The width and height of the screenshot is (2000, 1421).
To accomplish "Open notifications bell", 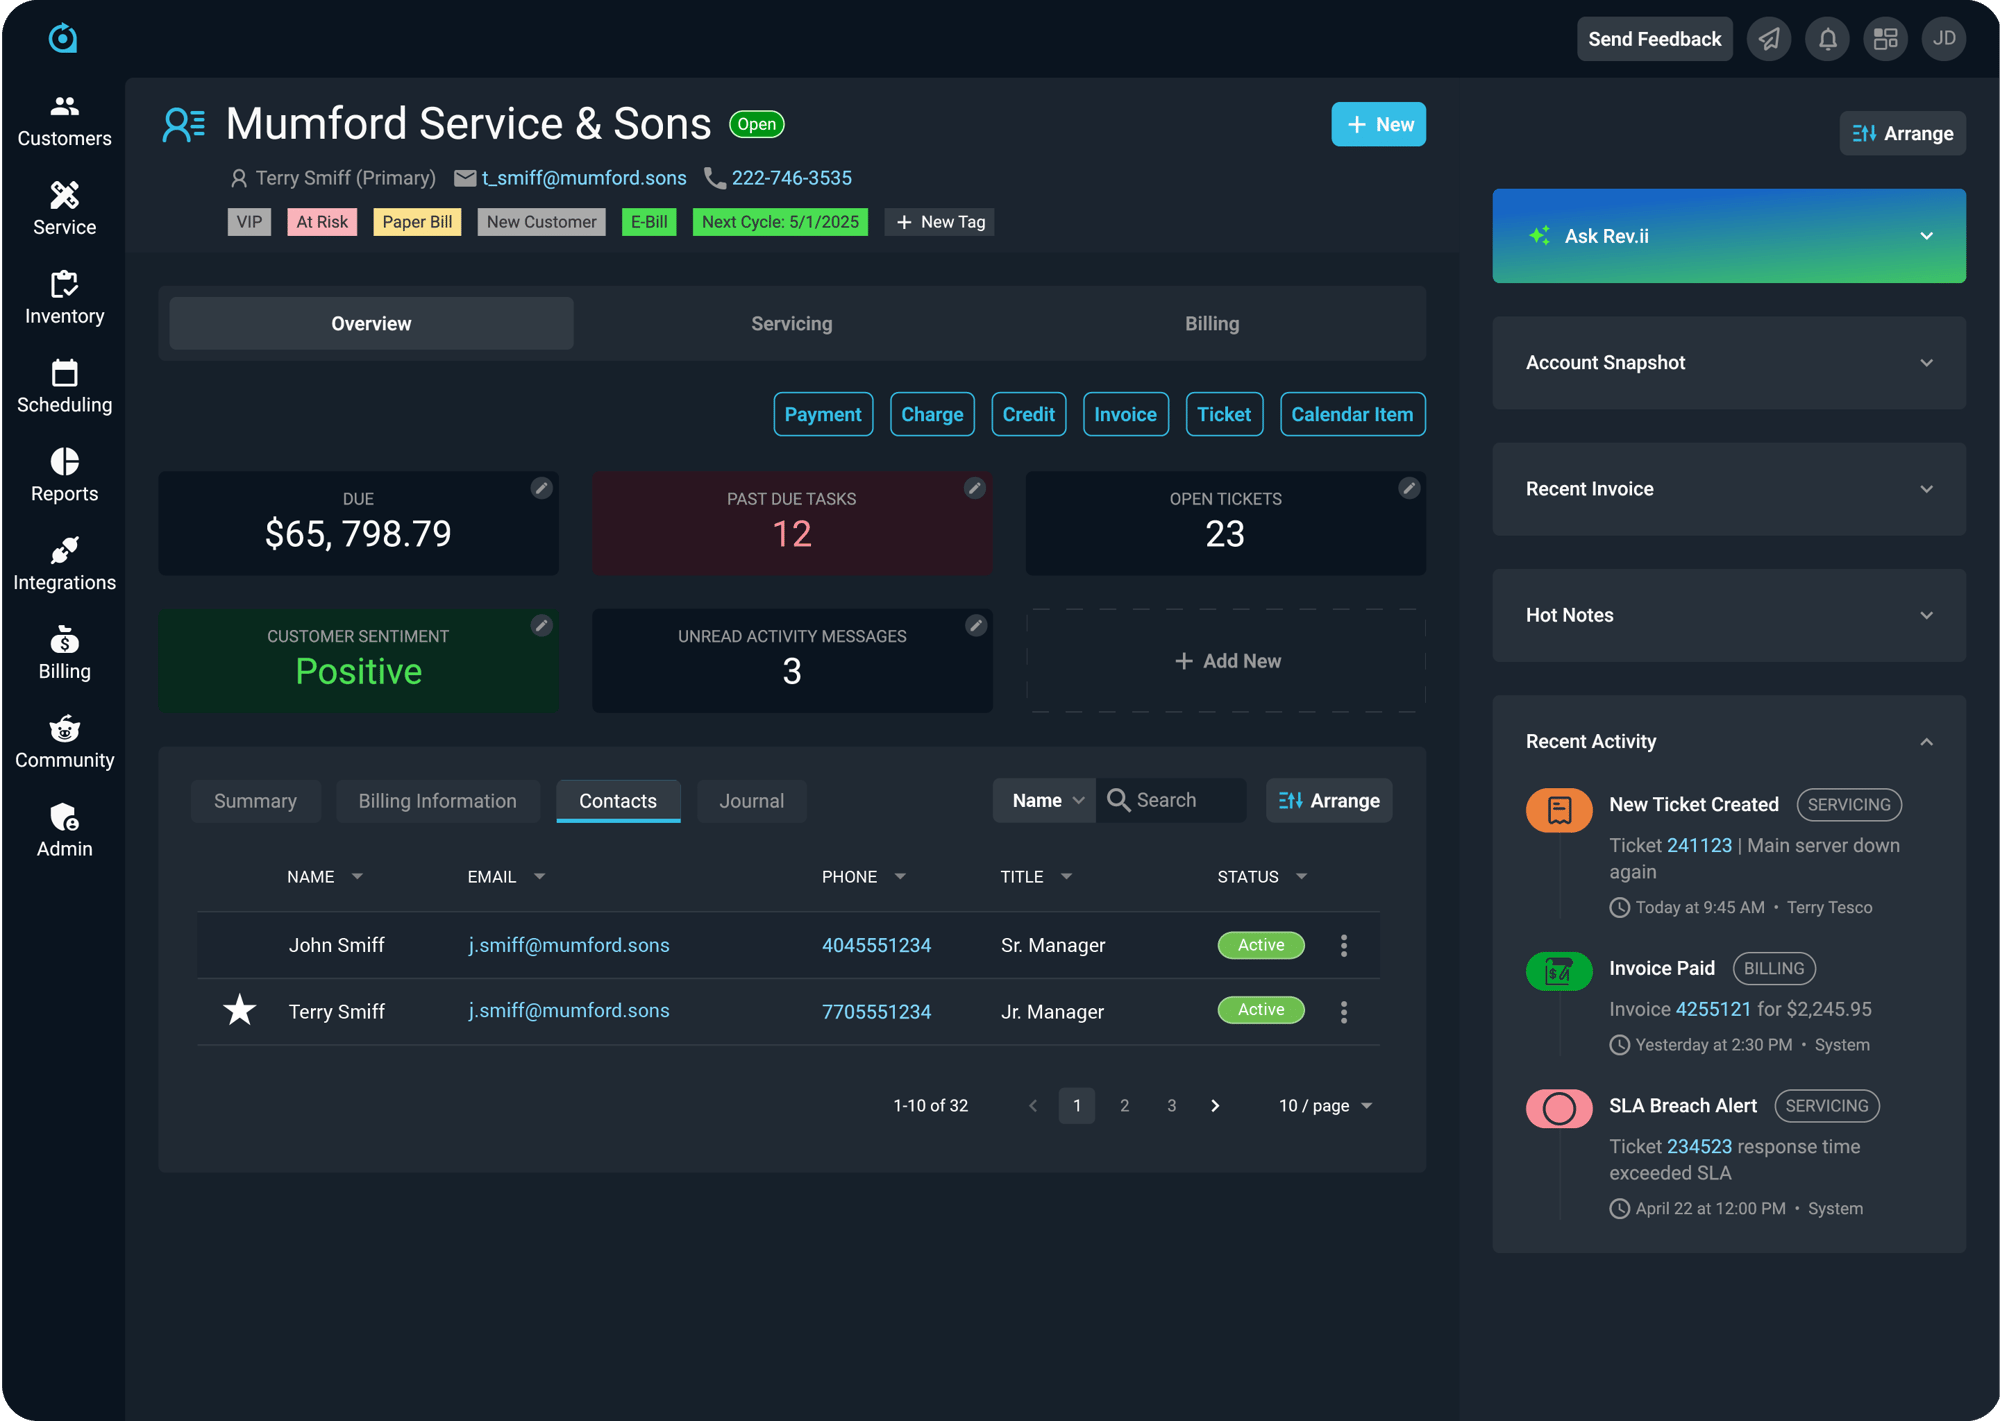I will [x=1827, y=39].
